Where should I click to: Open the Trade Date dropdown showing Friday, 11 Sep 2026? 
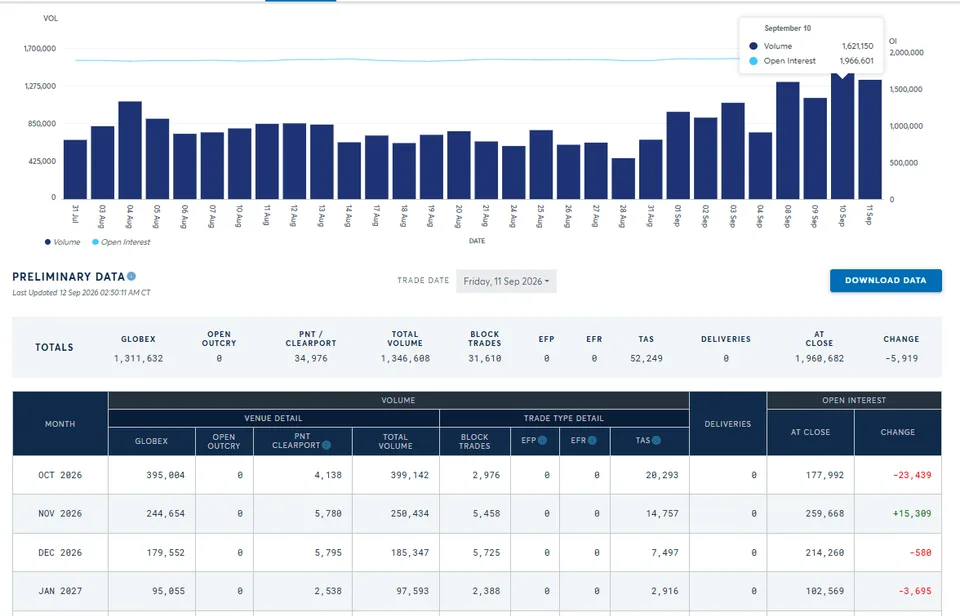pyautogui.click(x=506, y=281)
